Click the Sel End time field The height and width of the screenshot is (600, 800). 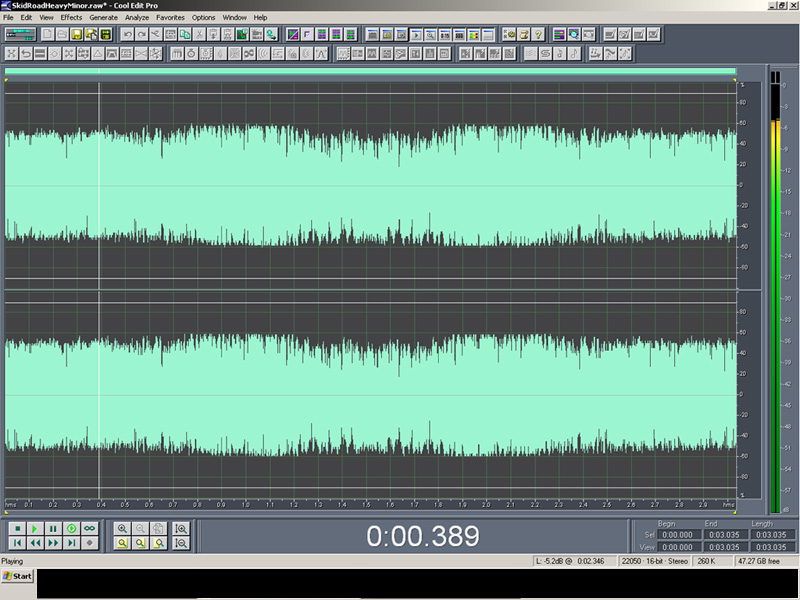(724, 535)
